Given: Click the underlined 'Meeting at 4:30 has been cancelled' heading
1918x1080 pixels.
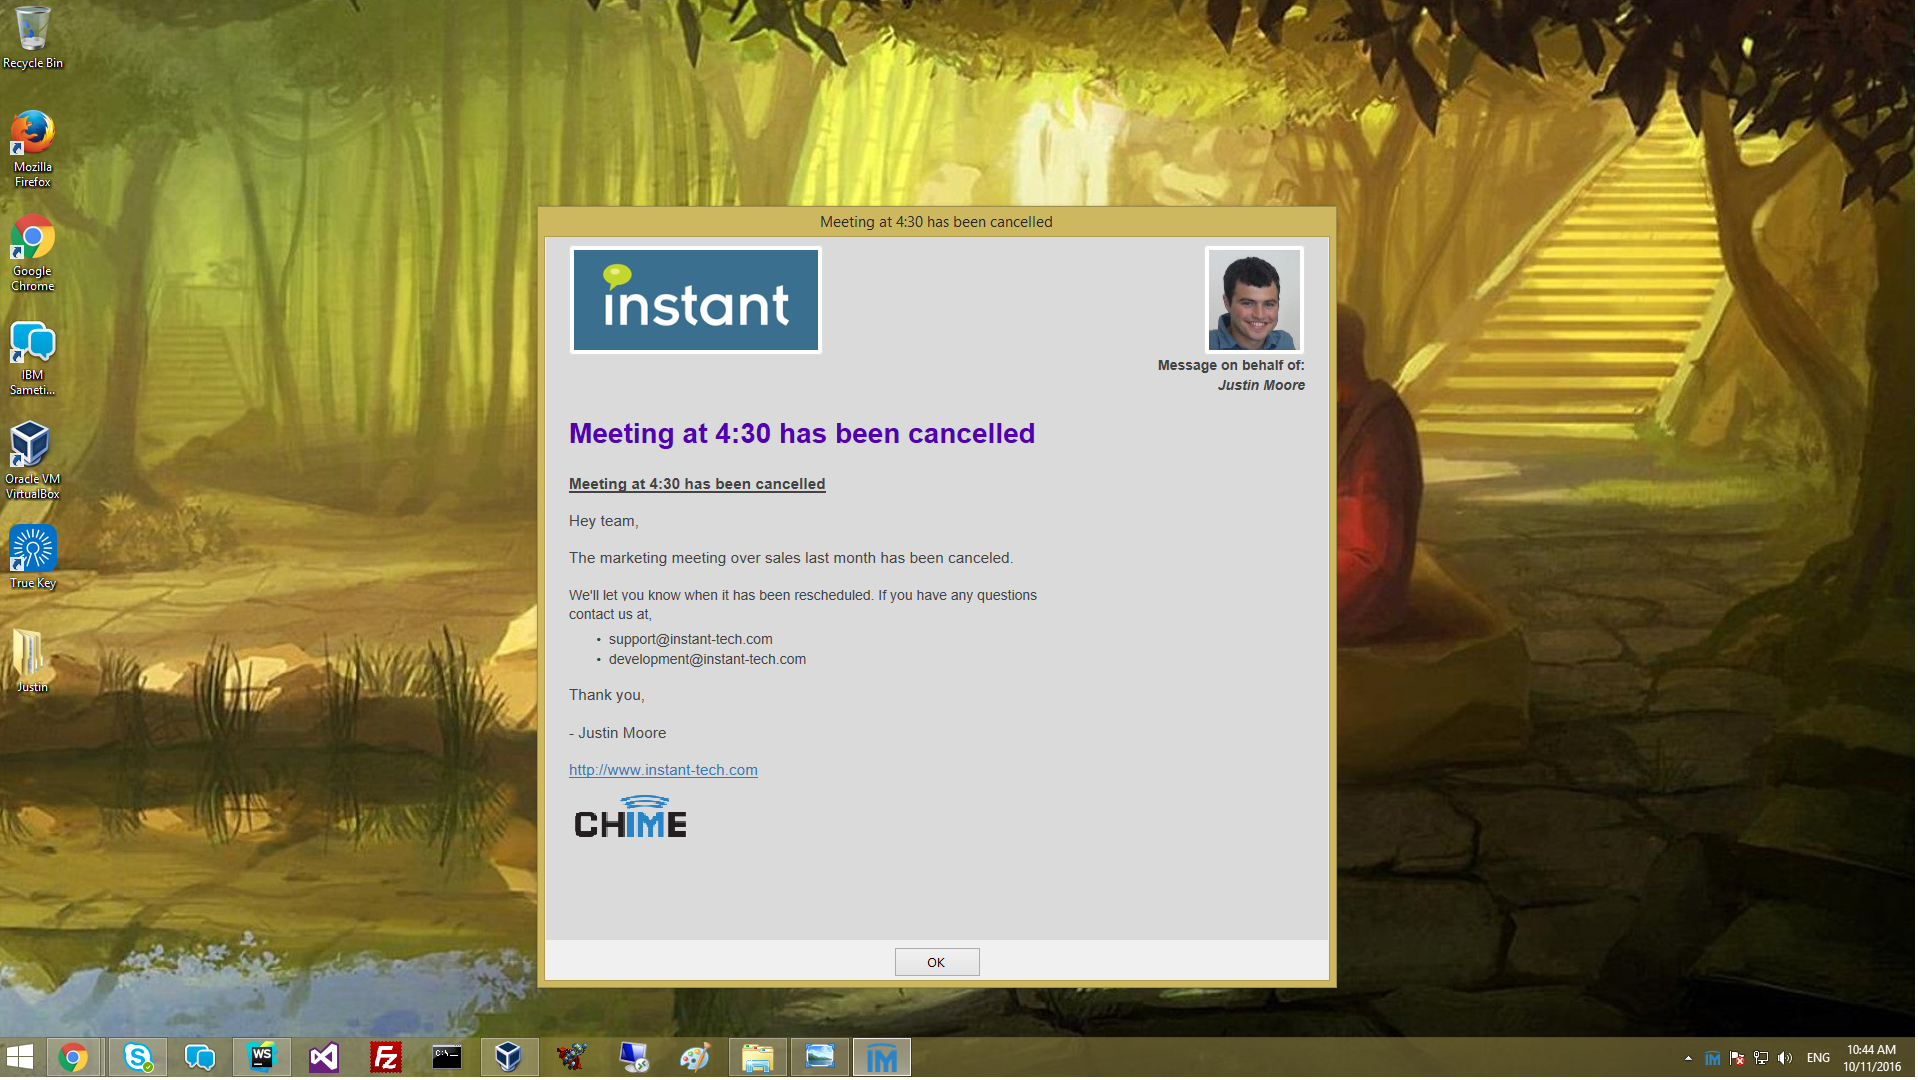Looking at the screenshot, I should point(697,485).
